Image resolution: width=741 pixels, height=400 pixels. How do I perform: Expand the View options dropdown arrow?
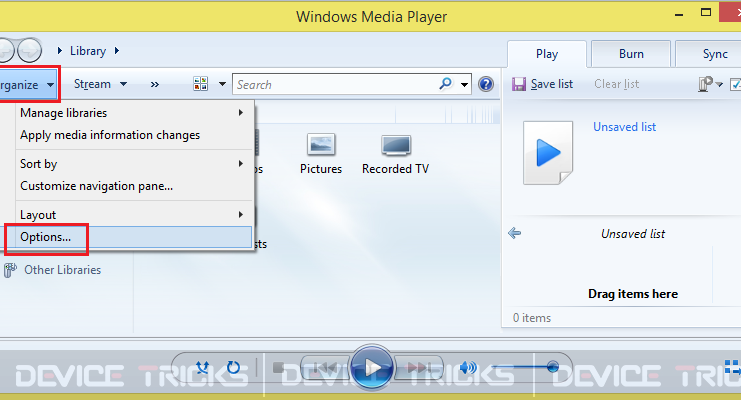pos(222,85)
